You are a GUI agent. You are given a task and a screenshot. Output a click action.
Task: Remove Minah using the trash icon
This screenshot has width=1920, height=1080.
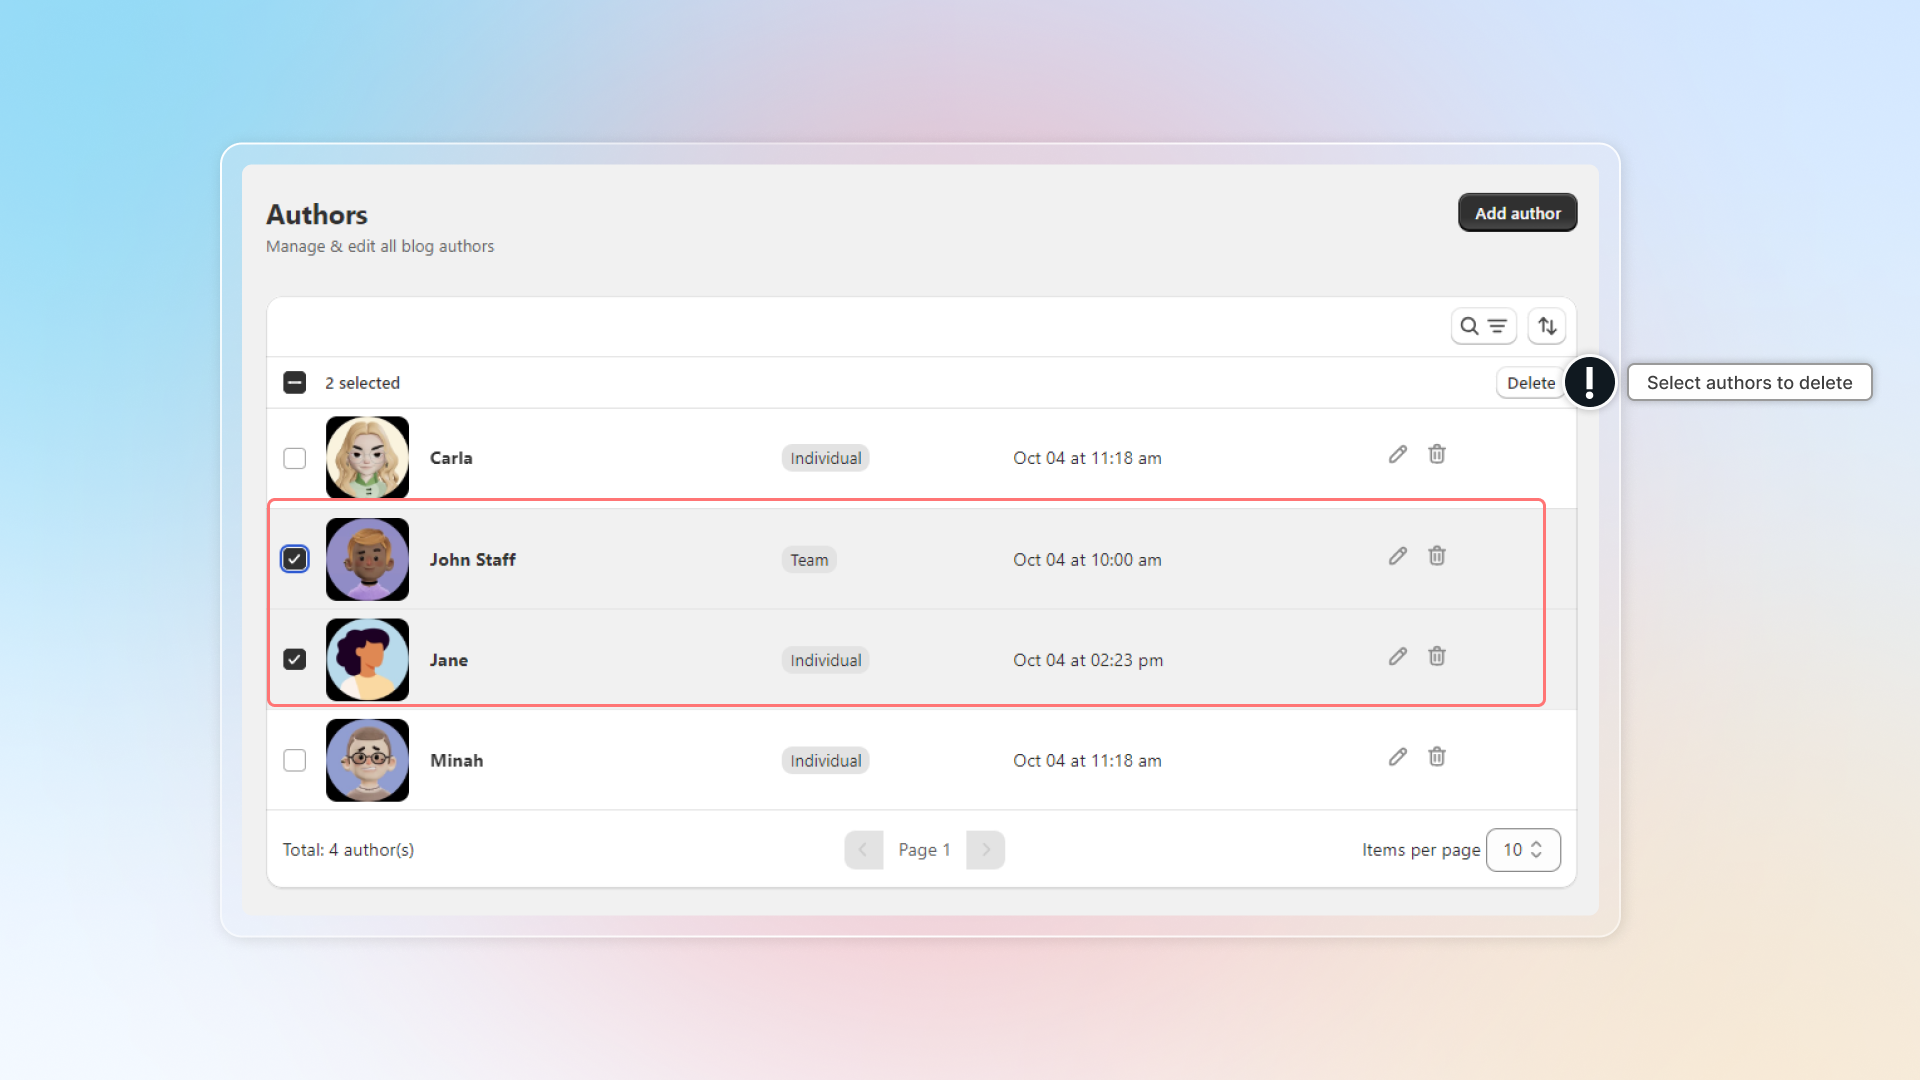click(x=1436, y=757)
